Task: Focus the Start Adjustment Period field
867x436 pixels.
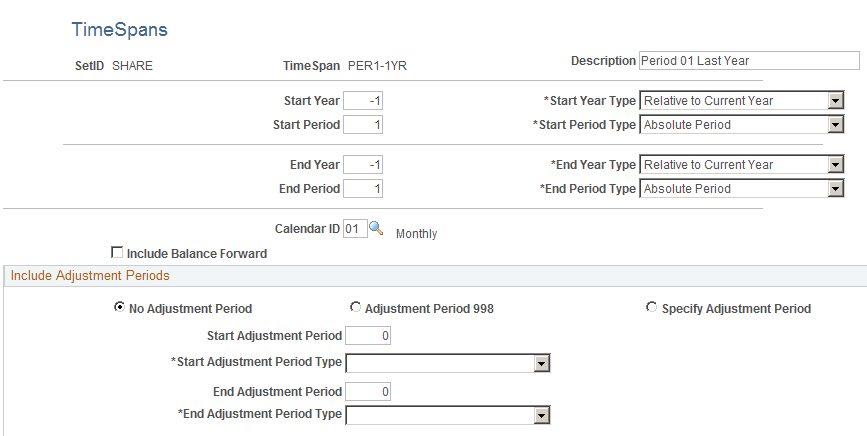Action: [368, 336]
